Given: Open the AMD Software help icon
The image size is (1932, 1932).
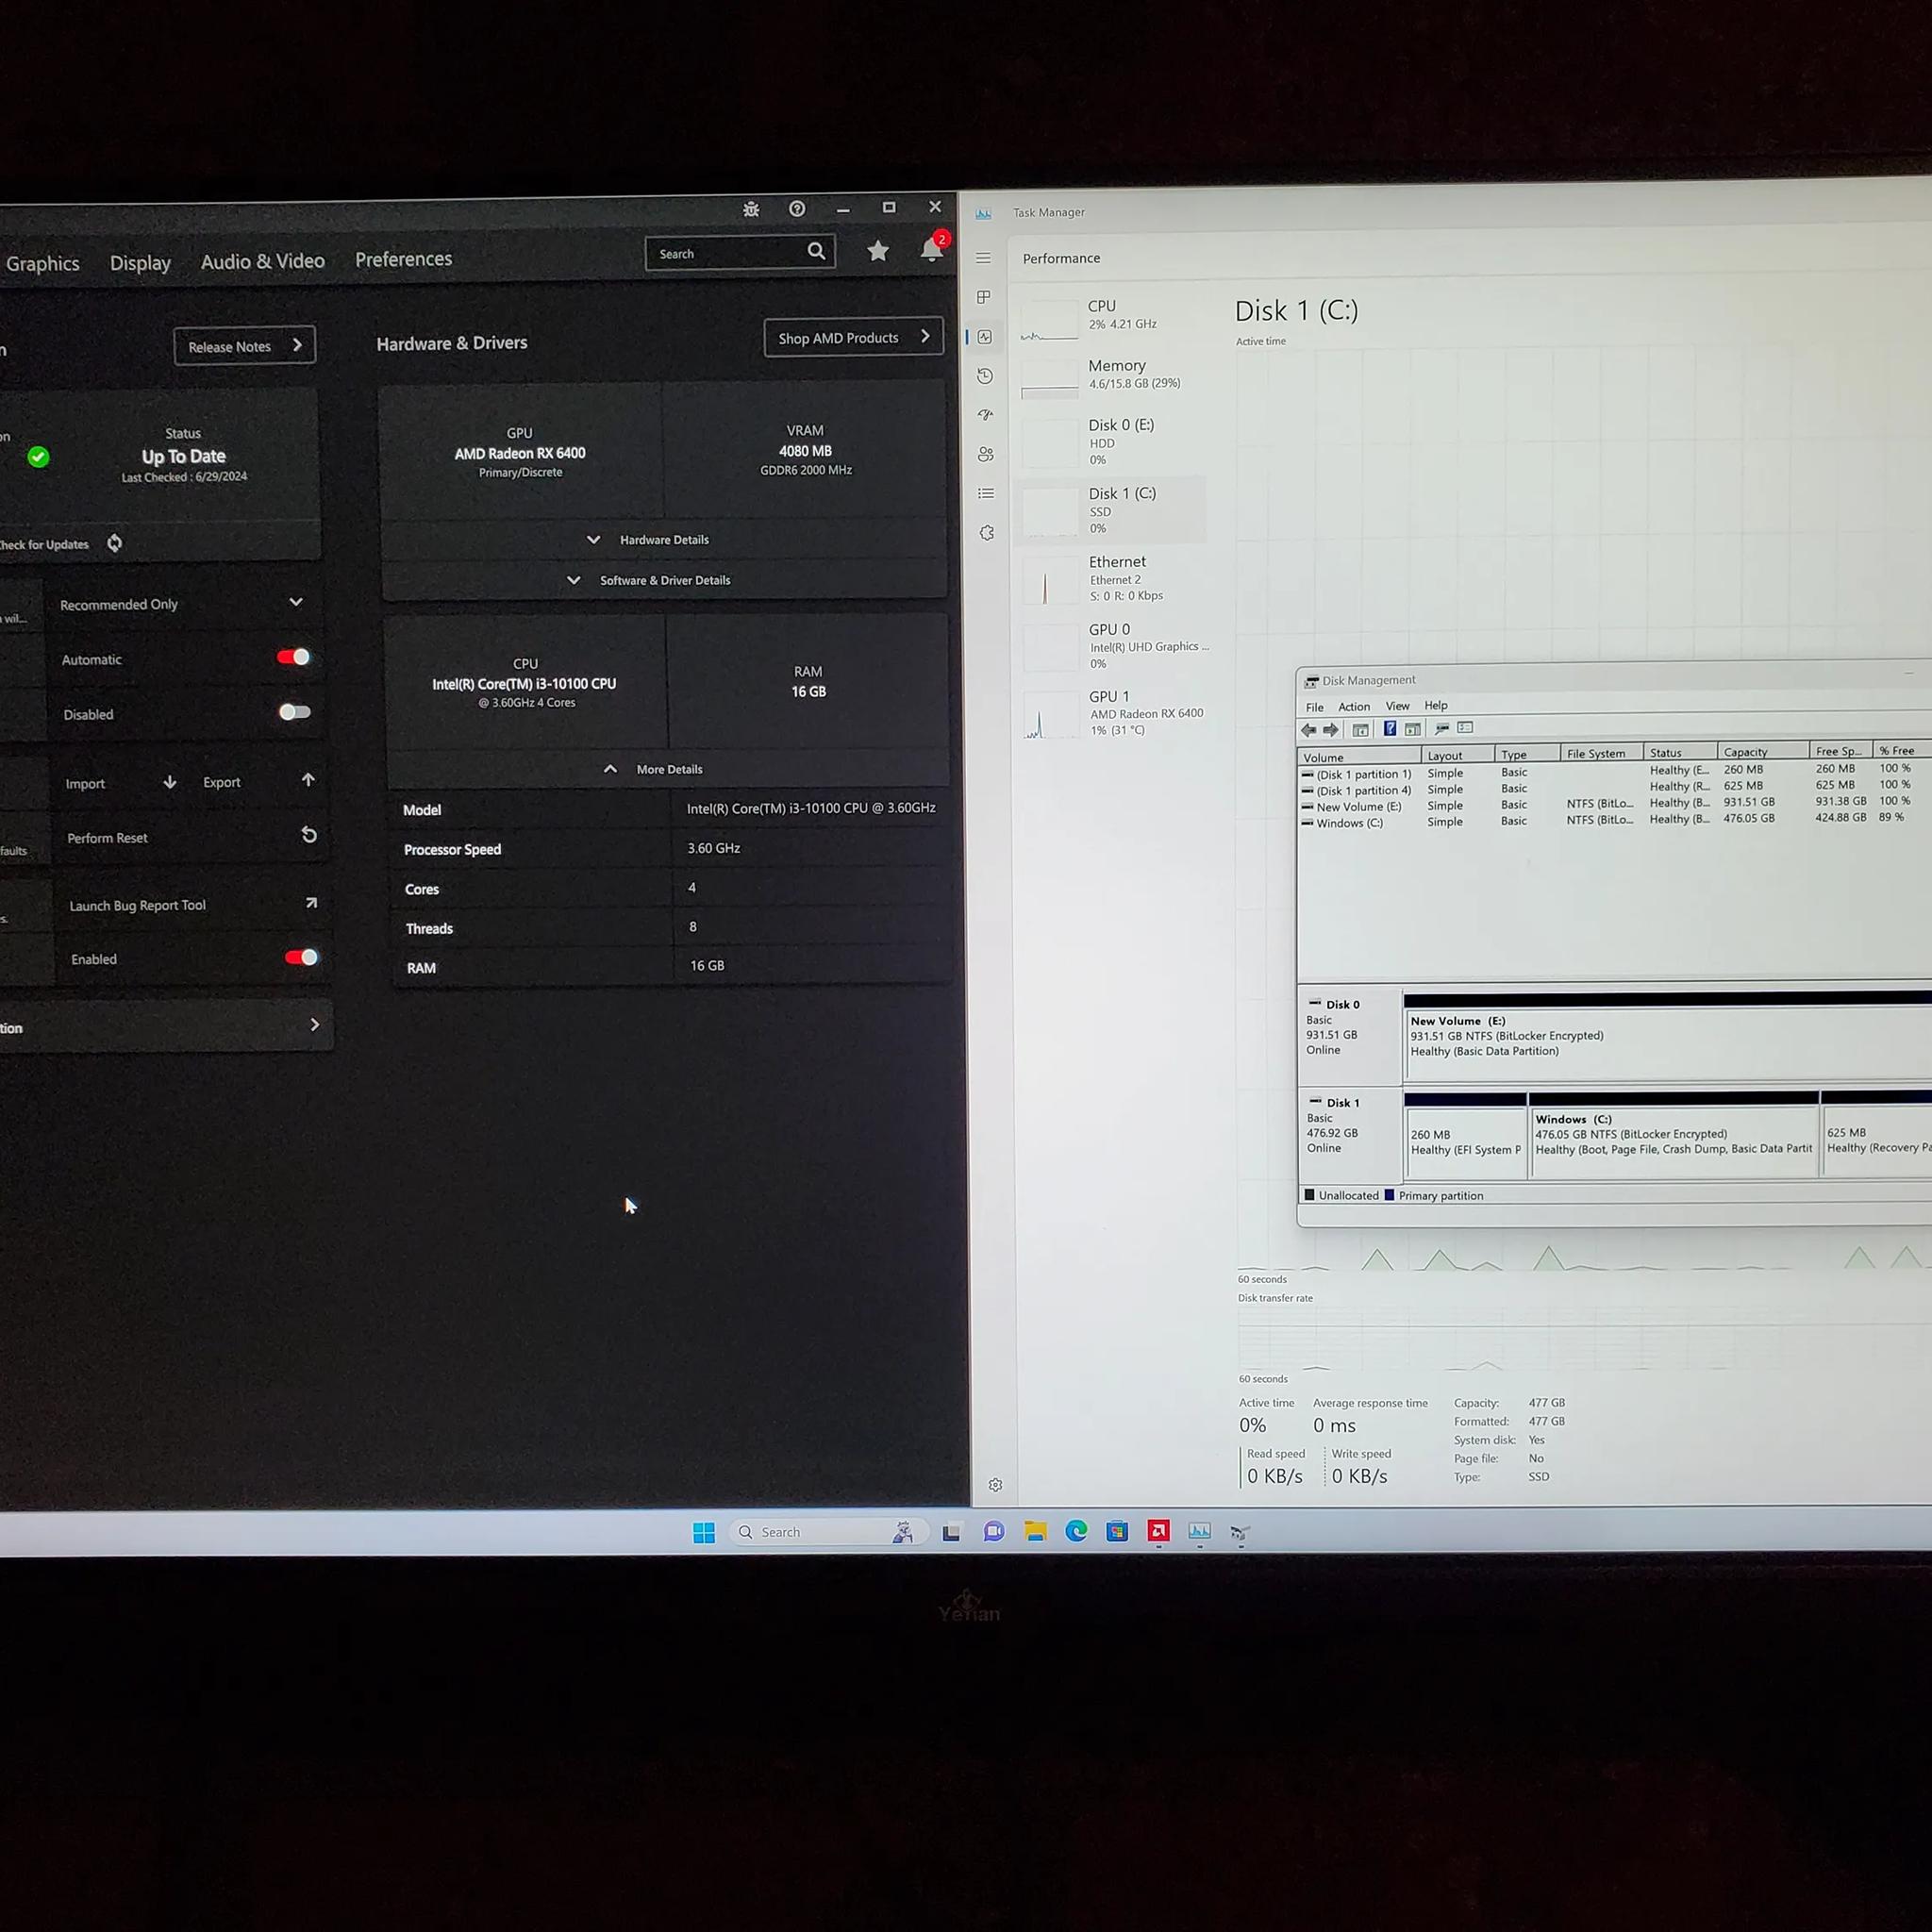Looking at the screenshot, I should [797, 208].
